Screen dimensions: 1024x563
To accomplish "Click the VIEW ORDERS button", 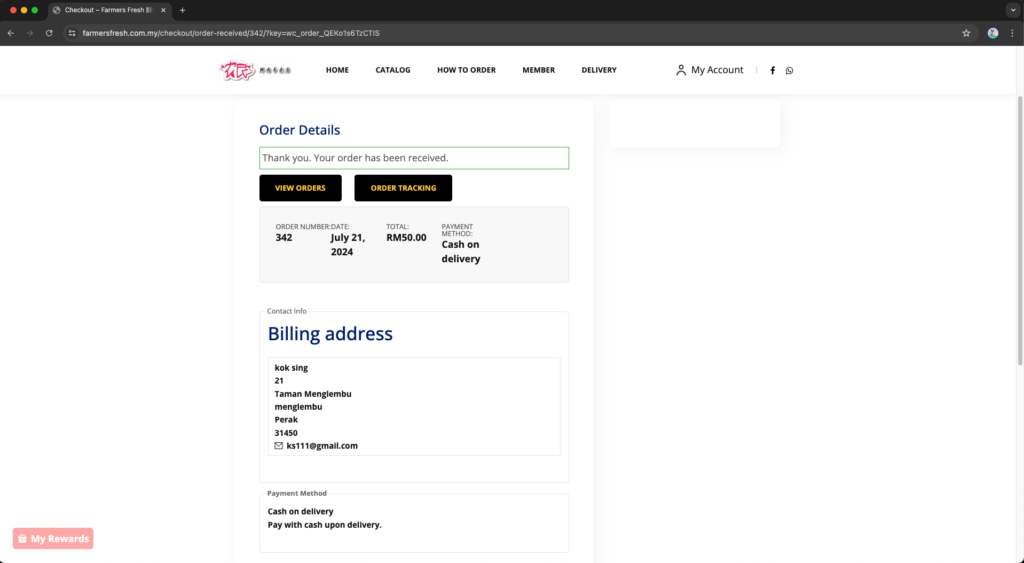I will click(300, 188).
